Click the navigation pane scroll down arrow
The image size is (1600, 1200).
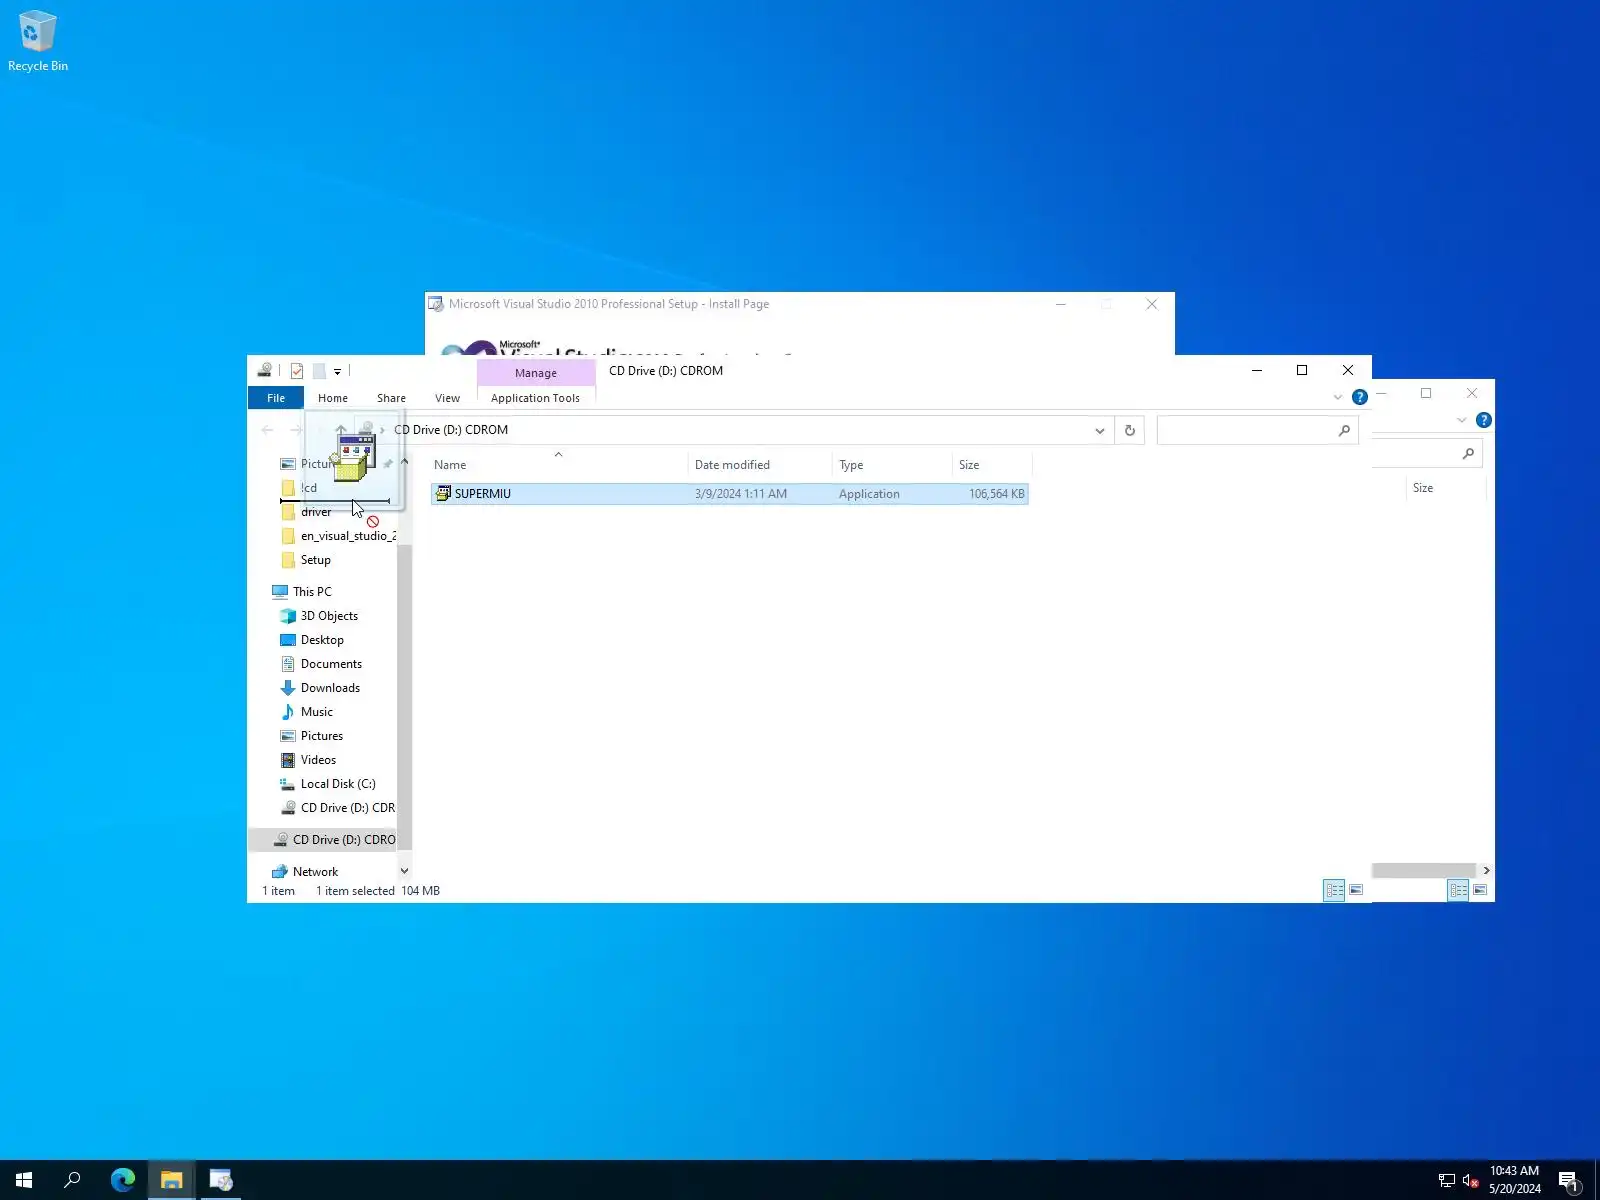pos(404,871)
